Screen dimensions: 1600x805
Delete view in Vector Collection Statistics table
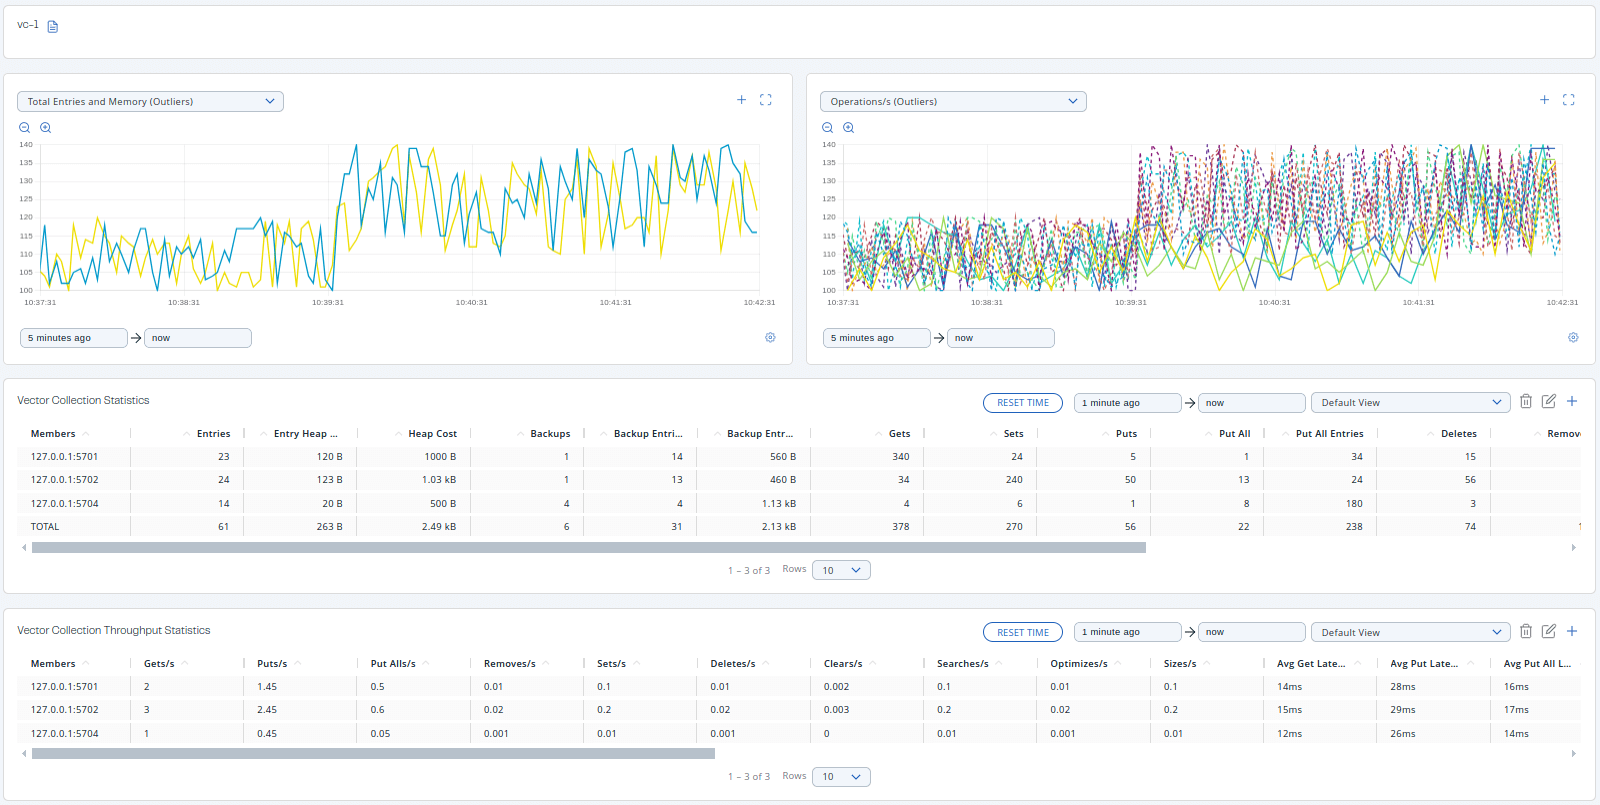[x=1526, y=401]
